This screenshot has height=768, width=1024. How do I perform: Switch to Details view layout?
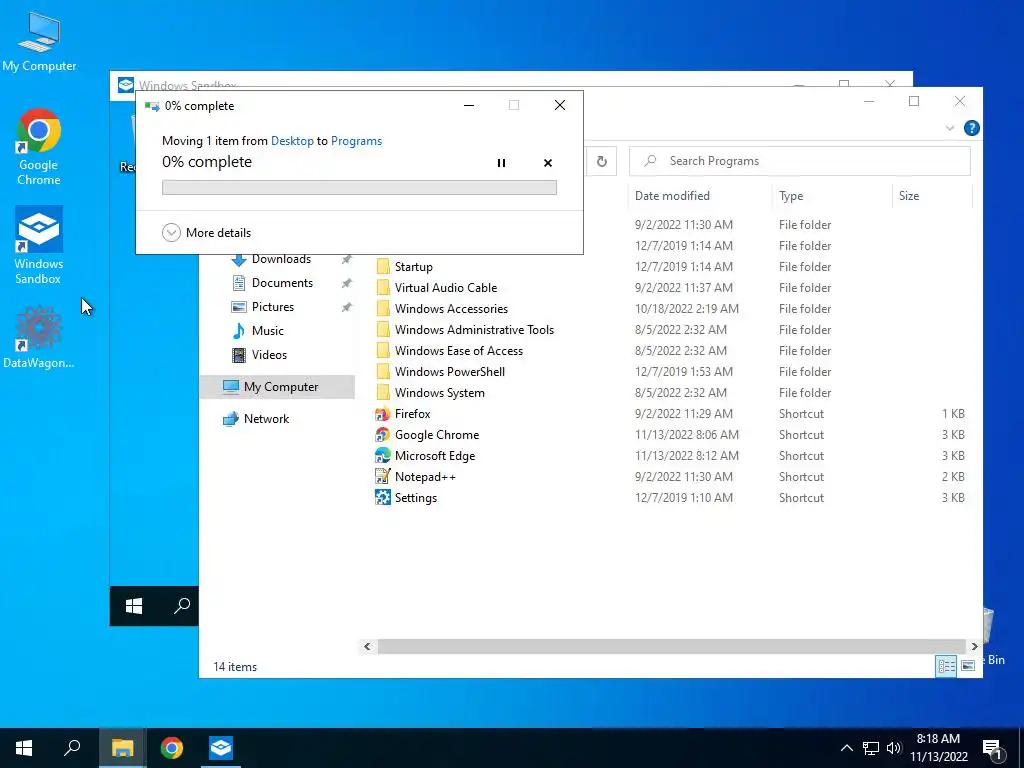coord(946,666)
